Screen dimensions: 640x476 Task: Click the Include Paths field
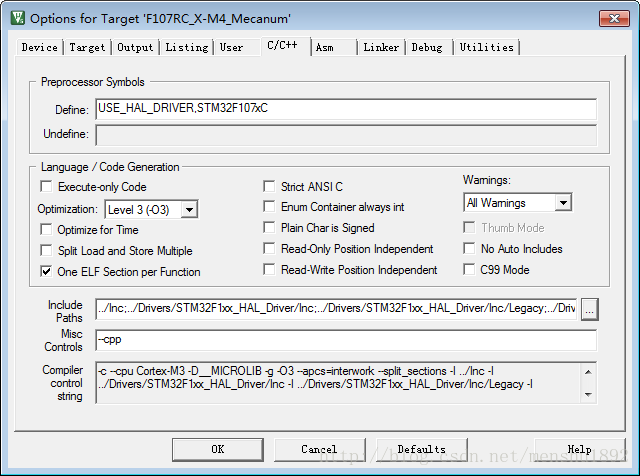336,309
